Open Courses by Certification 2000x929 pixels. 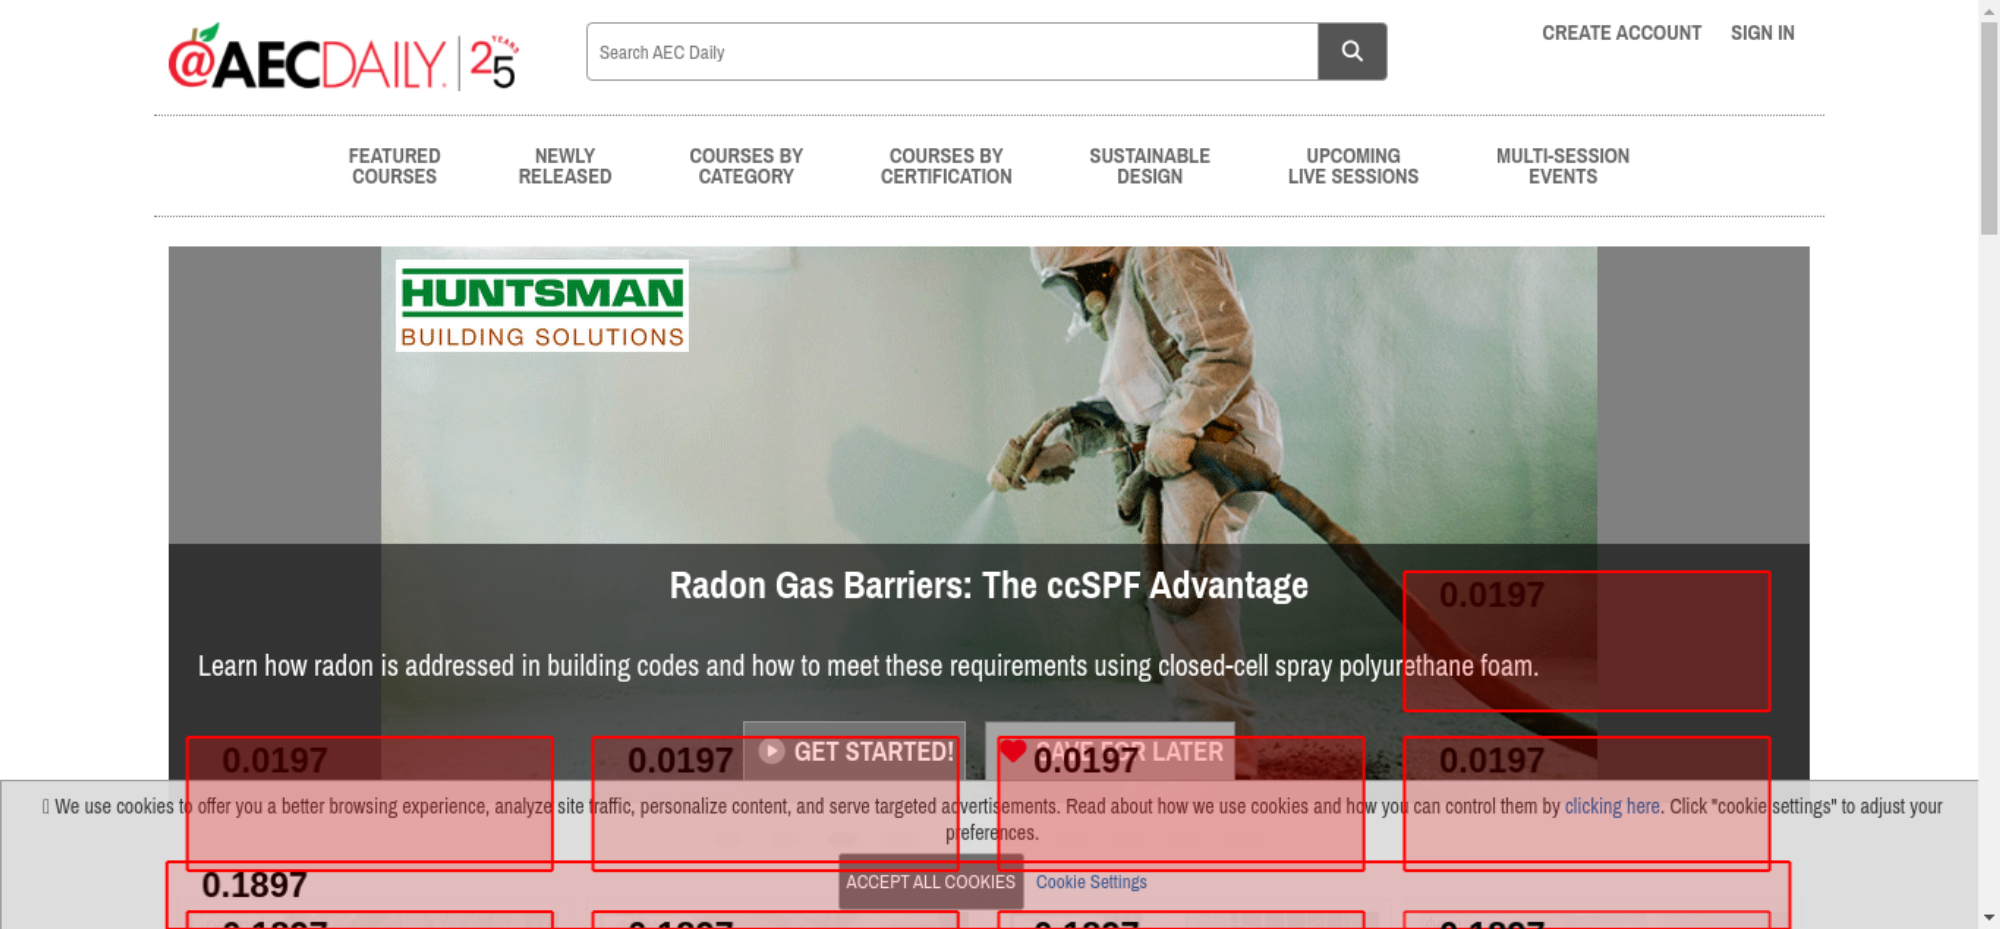946,166
